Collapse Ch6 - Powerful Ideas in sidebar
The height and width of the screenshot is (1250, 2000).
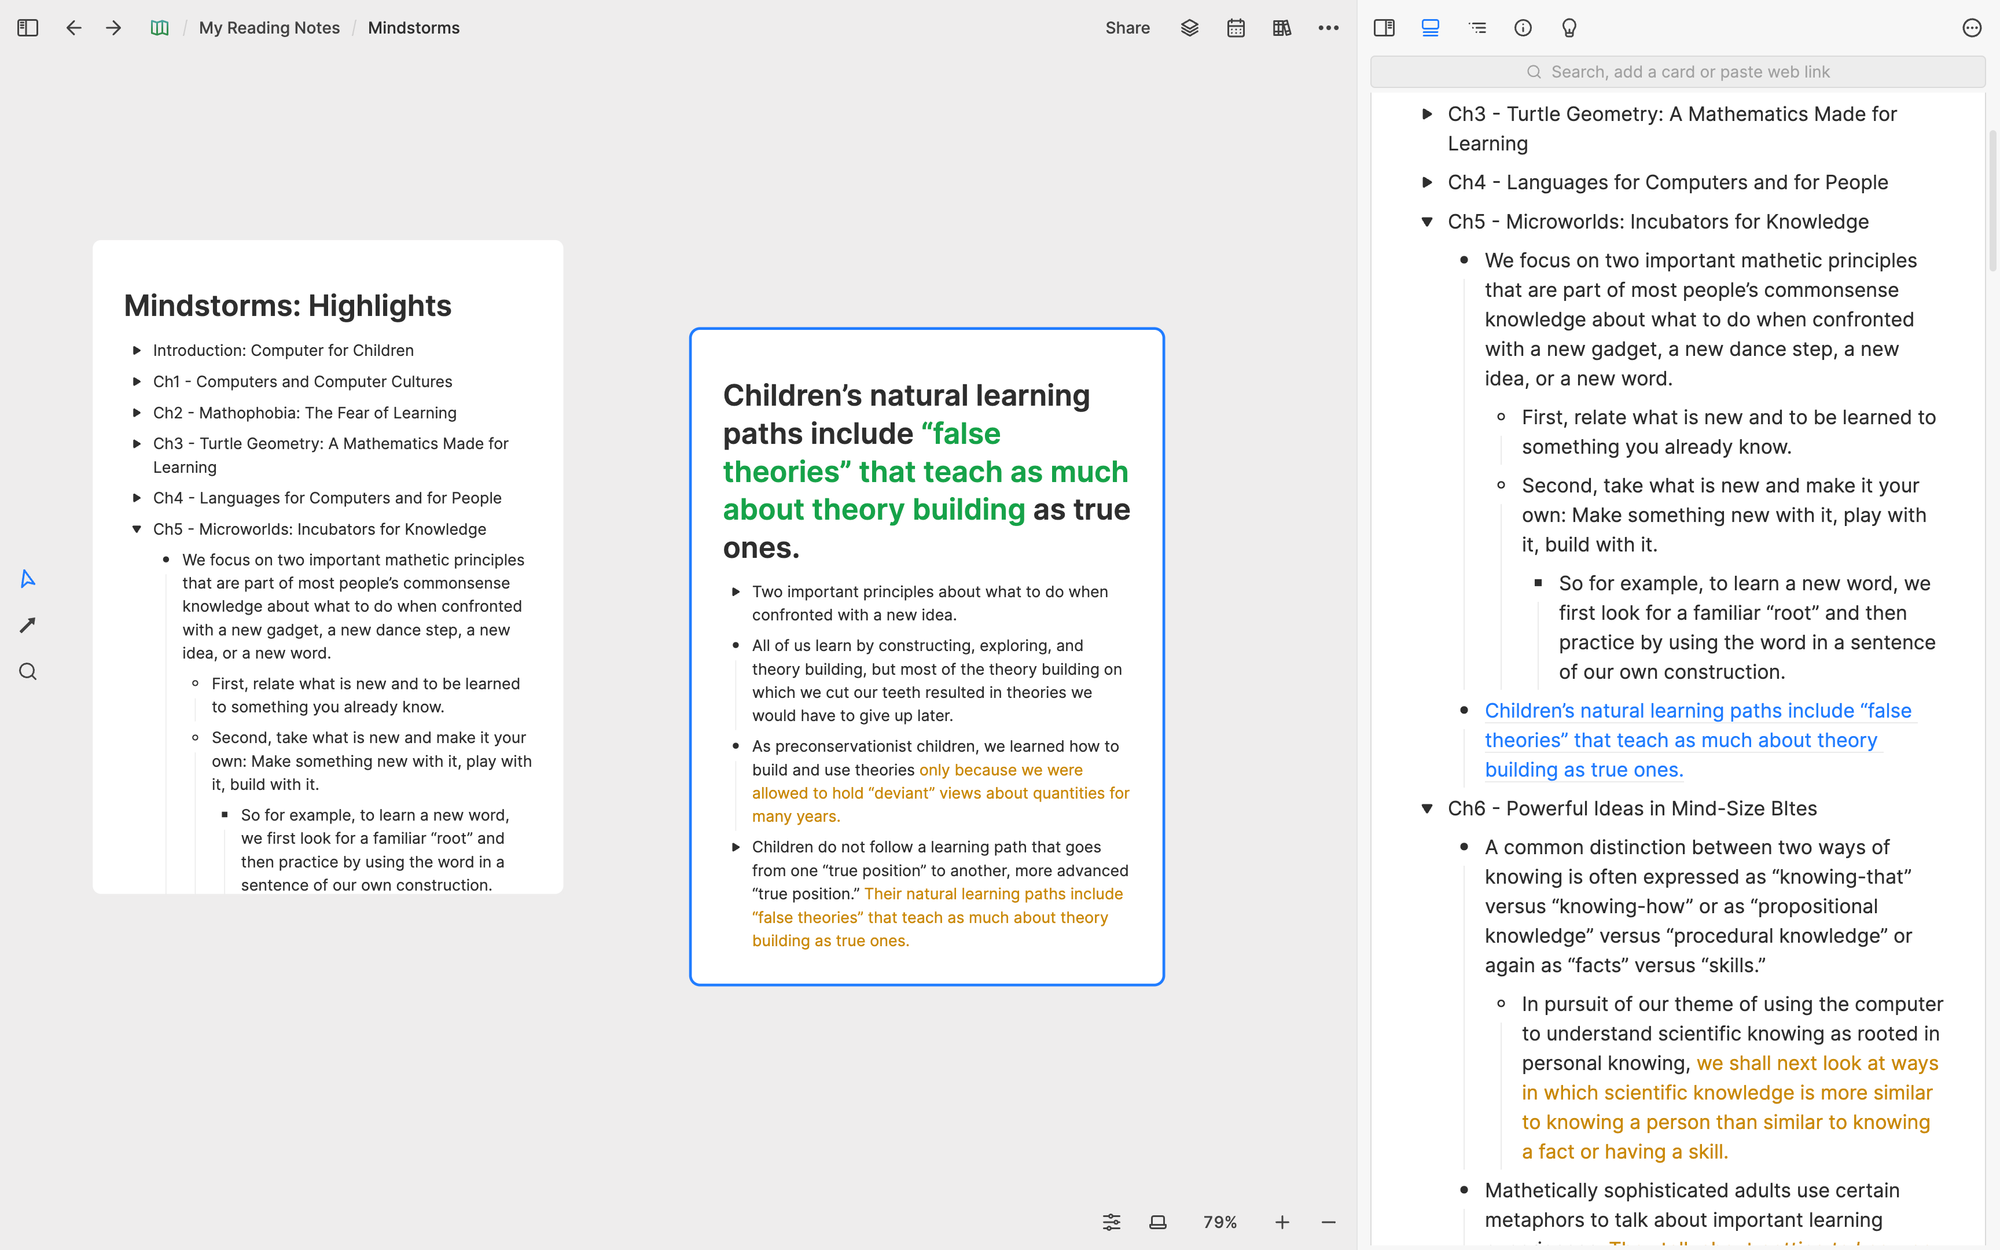(x=1427, y=809)
